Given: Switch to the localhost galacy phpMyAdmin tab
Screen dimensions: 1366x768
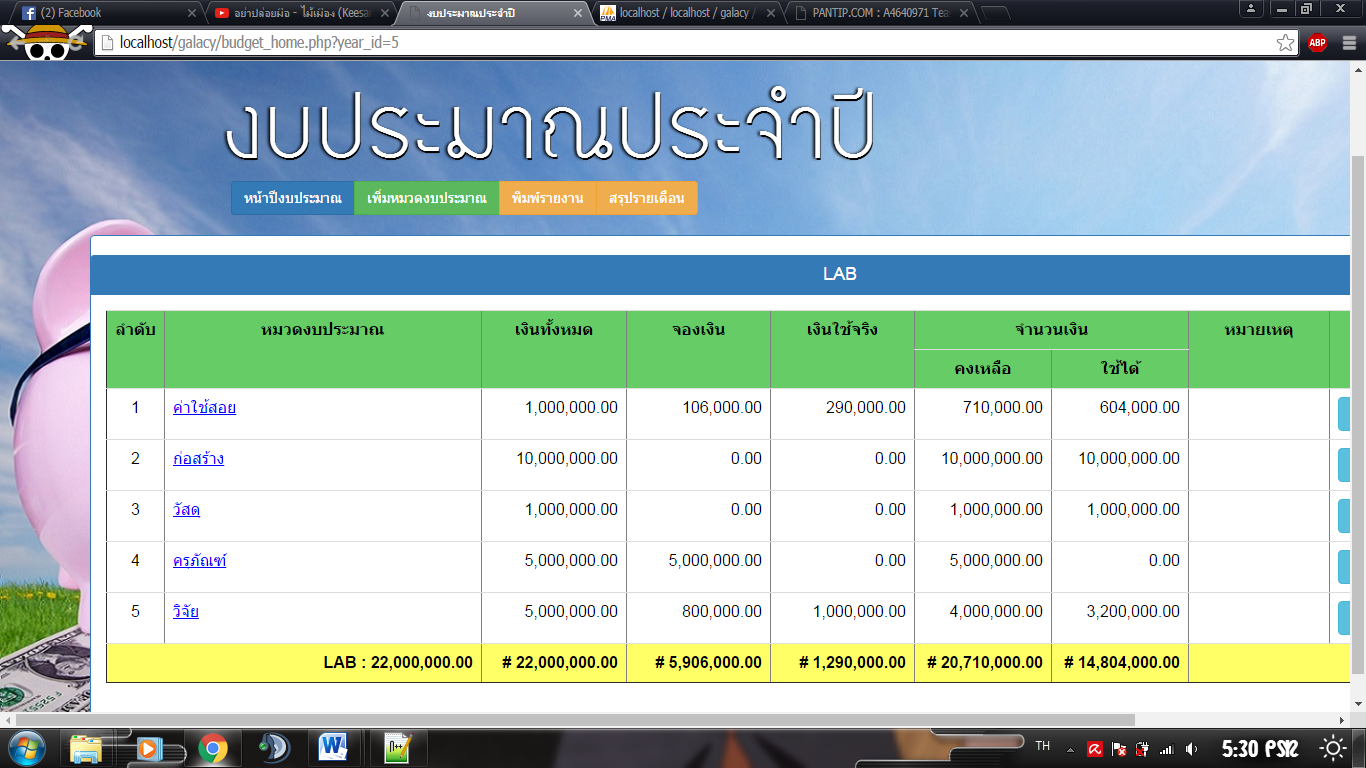Looking at the screenshot, I should (x=686, y=13).
